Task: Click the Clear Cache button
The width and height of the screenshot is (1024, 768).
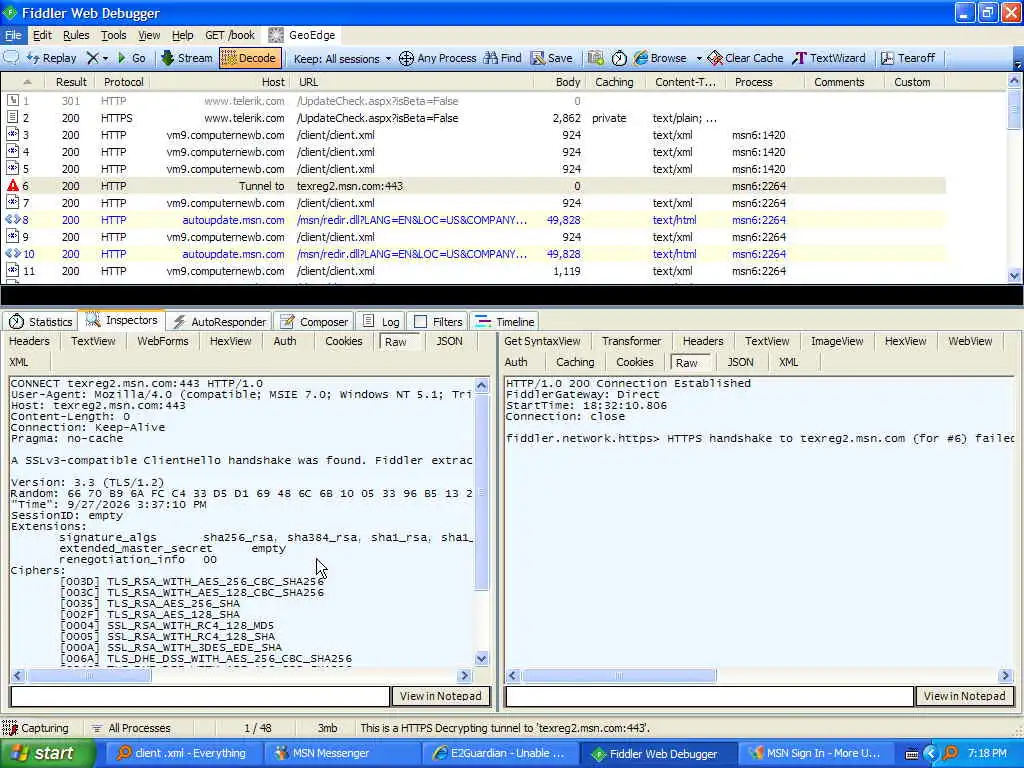Action: [745, 58]
